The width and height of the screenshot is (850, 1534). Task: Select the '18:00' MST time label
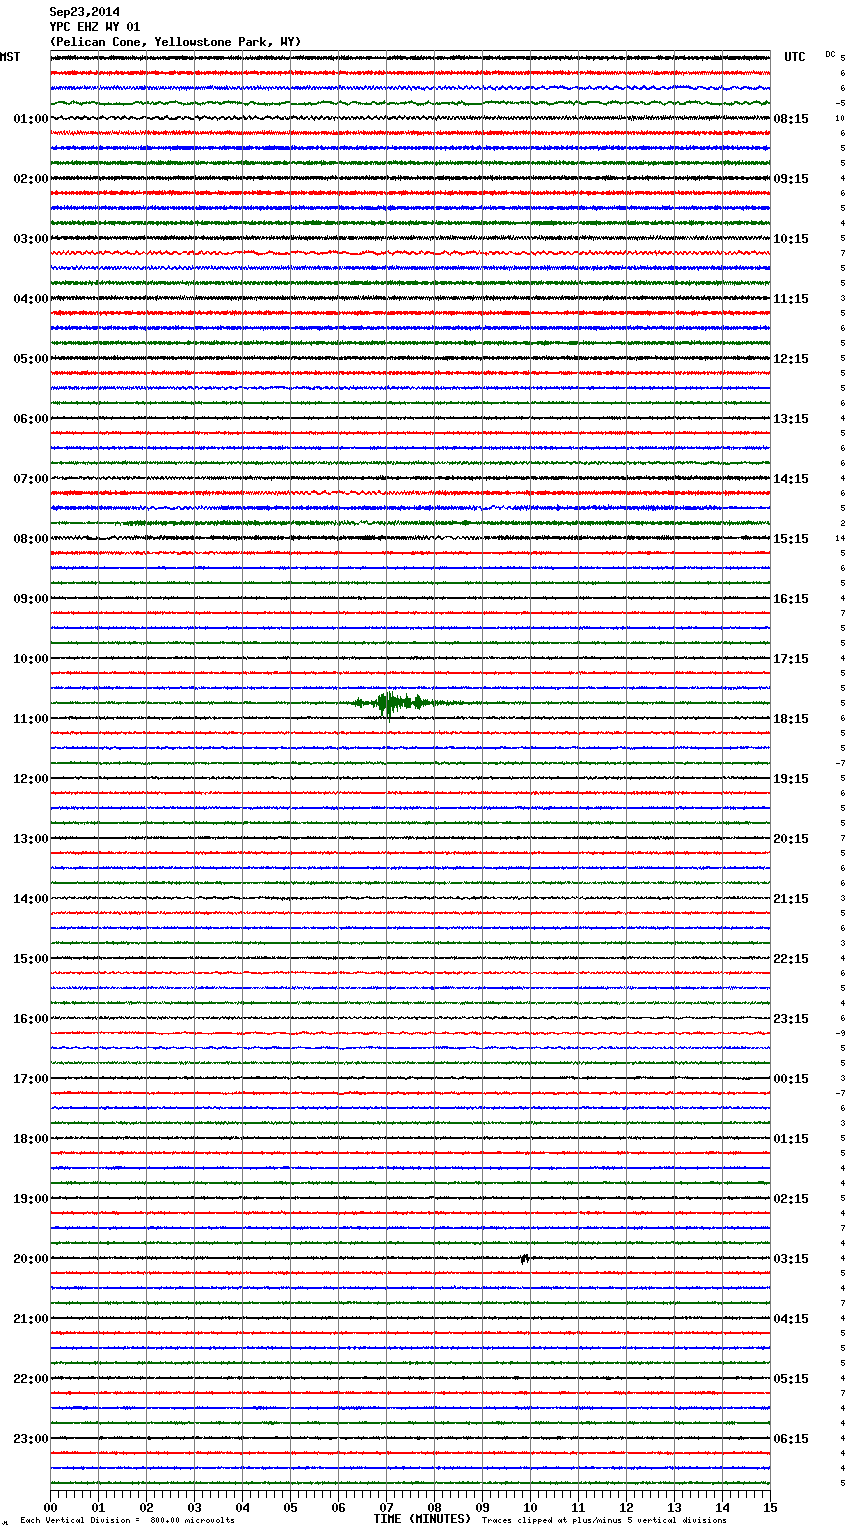(31, 1139)
